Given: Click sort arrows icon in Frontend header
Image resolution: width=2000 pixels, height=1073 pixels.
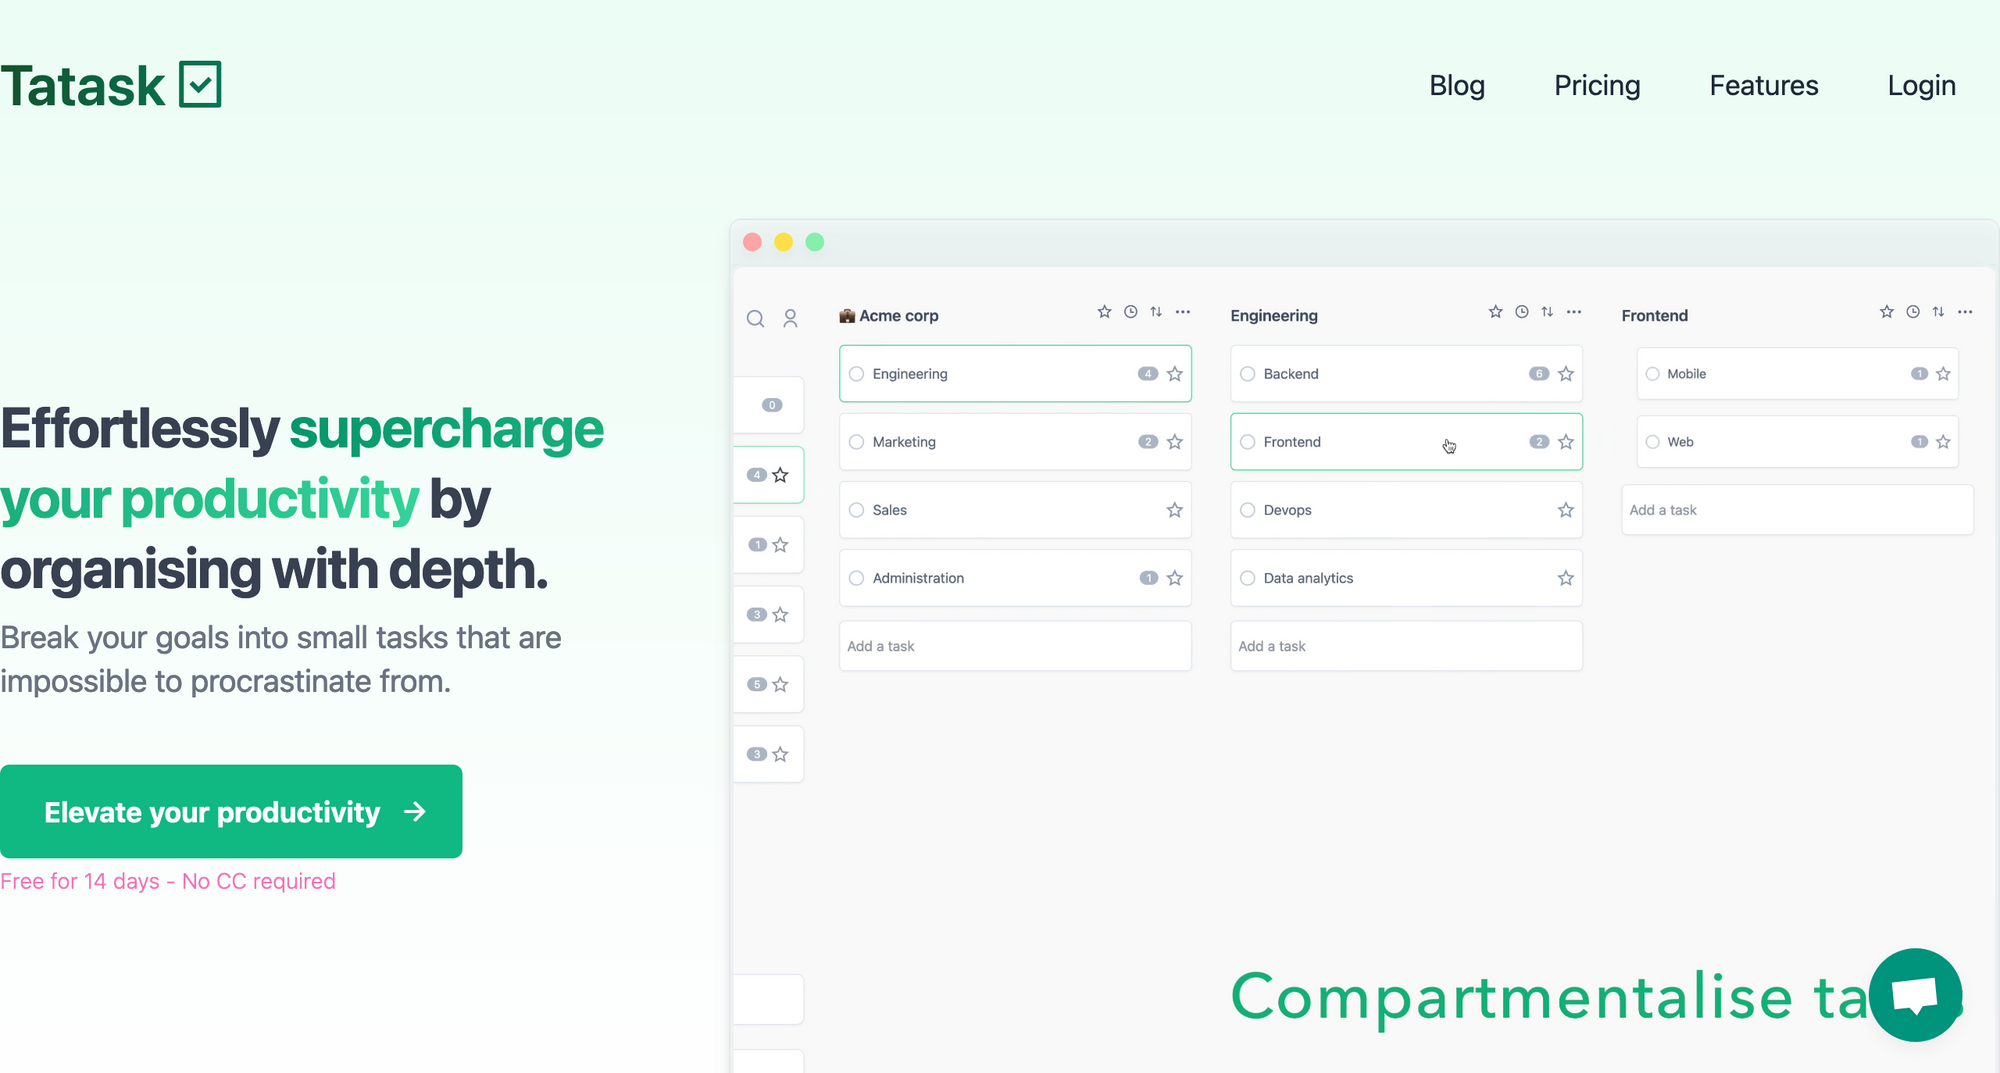Looking at the screenshot, I should coord(1938,312).
